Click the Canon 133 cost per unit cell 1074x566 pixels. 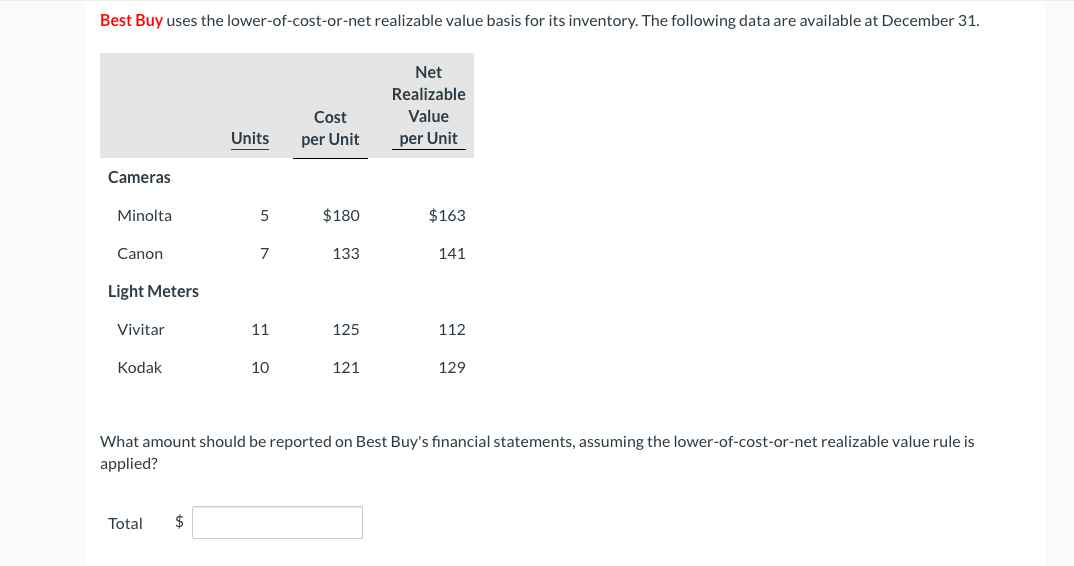(346, 254)
